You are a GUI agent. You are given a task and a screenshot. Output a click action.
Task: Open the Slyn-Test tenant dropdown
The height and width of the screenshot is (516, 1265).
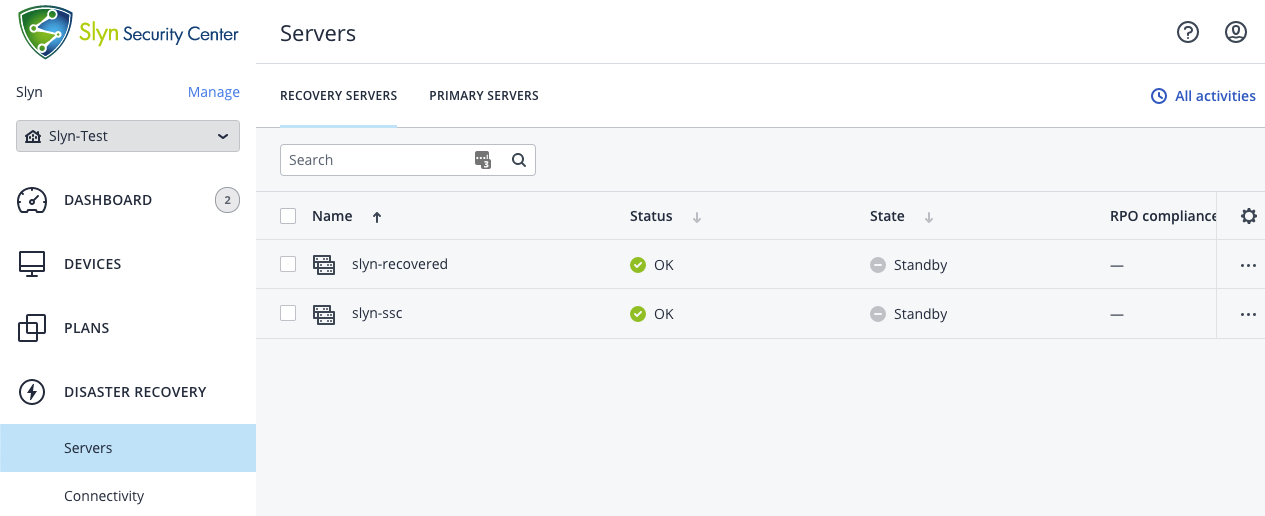point(128,136)
